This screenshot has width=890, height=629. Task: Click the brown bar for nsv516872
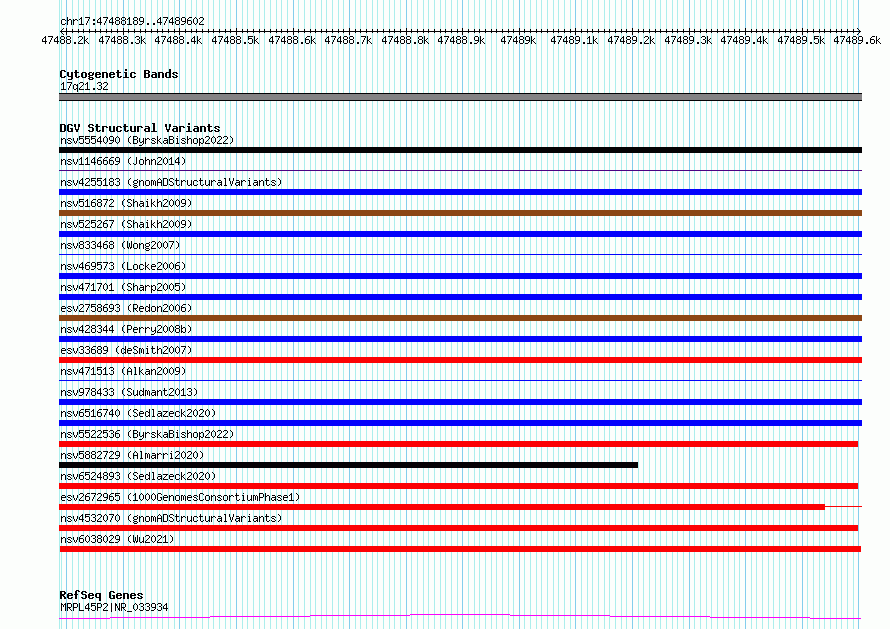(460, 213)
